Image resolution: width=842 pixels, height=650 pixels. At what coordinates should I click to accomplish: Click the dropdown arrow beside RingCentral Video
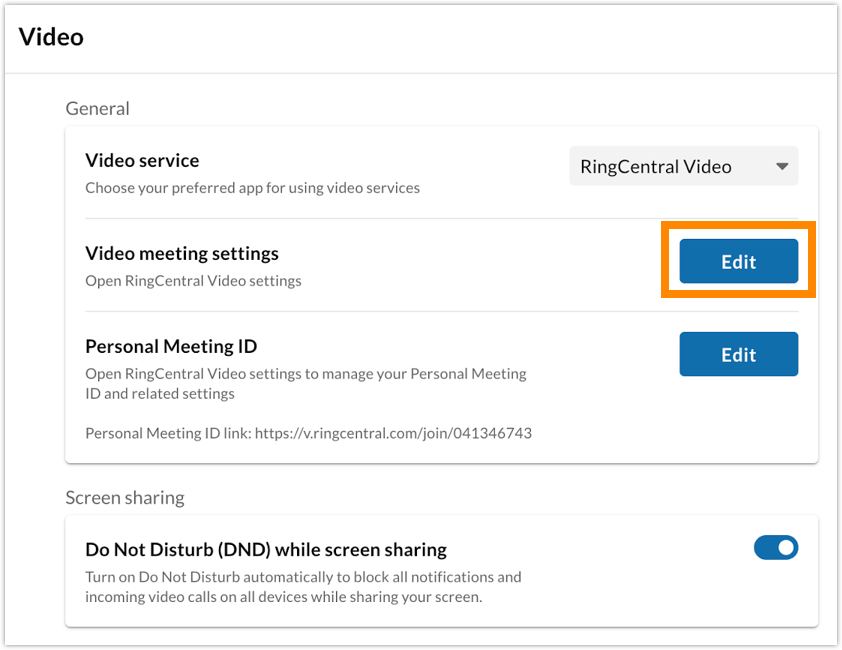pyautogui.click(x=784, y=166)
